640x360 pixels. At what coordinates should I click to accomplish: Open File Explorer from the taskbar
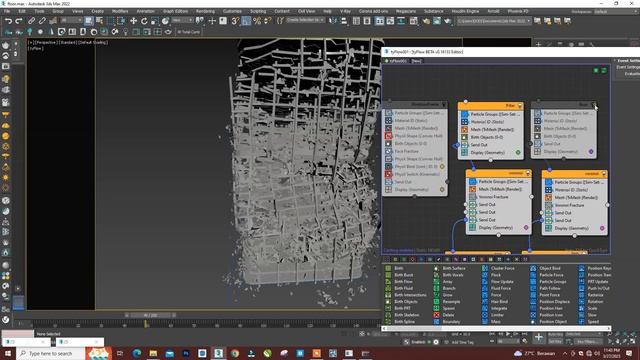tap(153, 353)
